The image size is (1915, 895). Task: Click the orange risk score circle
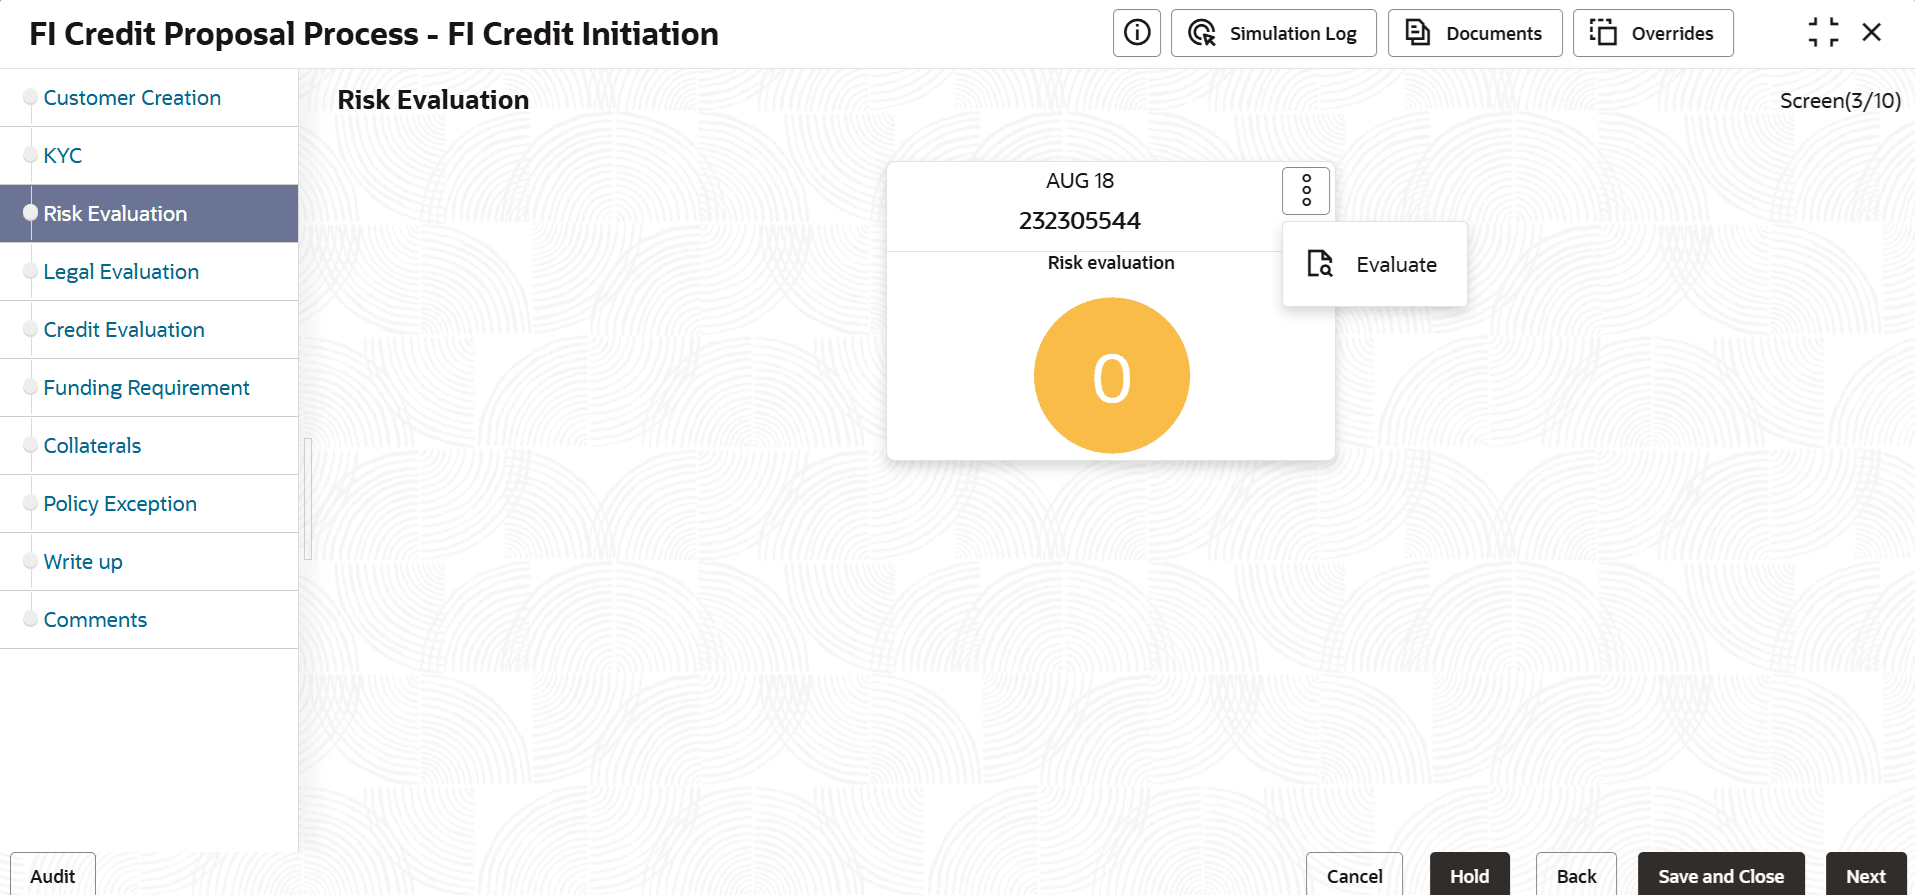(1111, 376)
